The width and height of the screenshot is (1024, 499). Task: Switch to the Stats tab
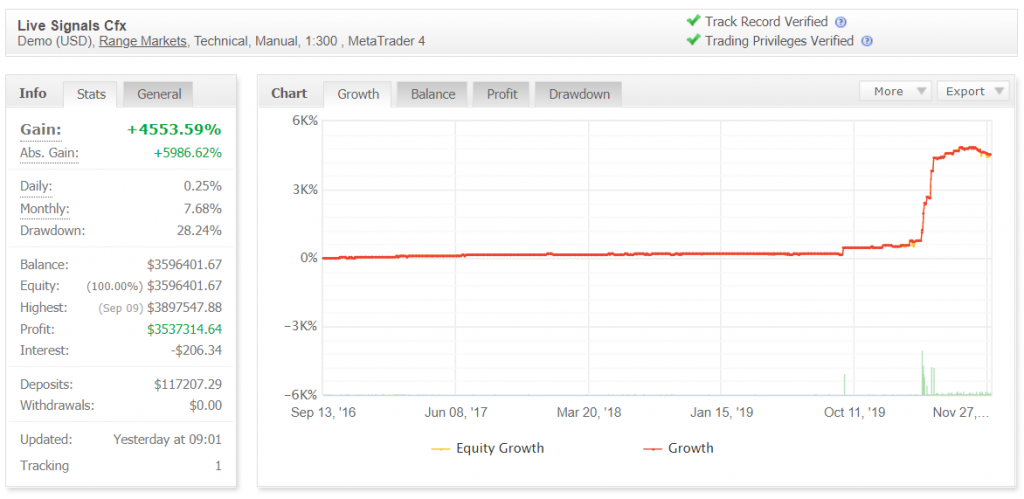coord(91,94)
